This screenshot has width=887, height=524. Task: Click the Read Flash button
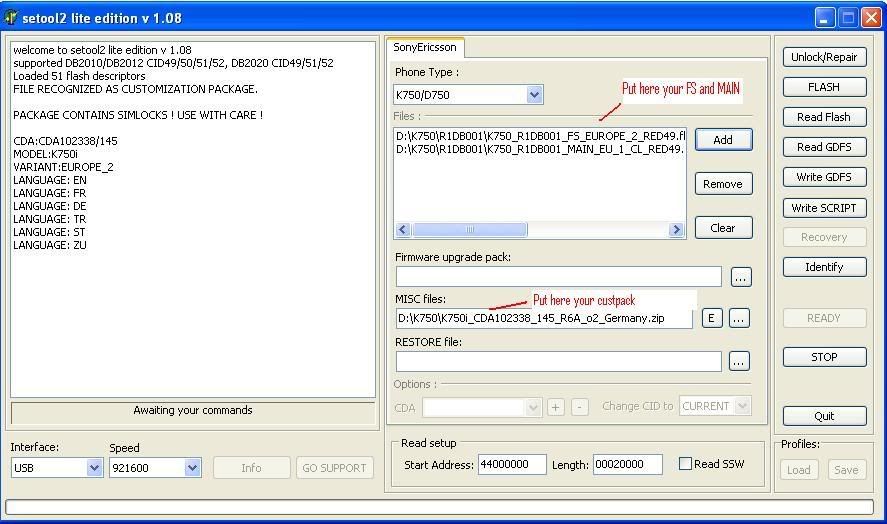[x=824, y=117]
